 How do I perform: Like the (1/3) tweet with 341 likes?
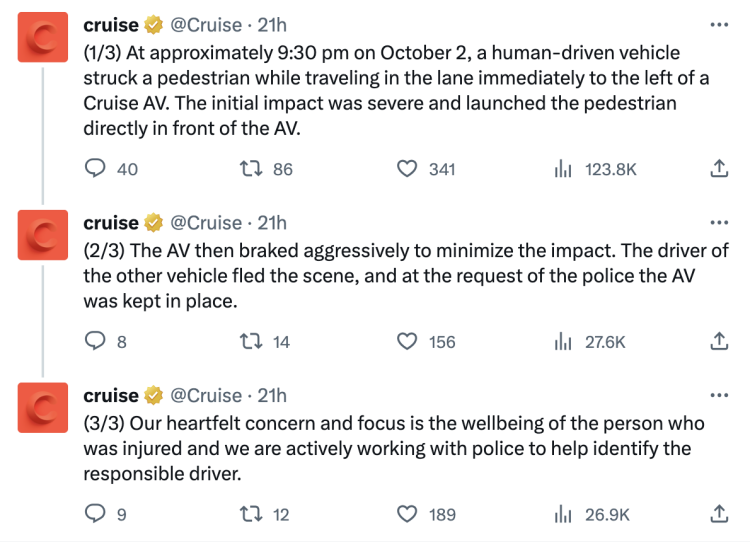pyautogui.click(x=407, y=169)
